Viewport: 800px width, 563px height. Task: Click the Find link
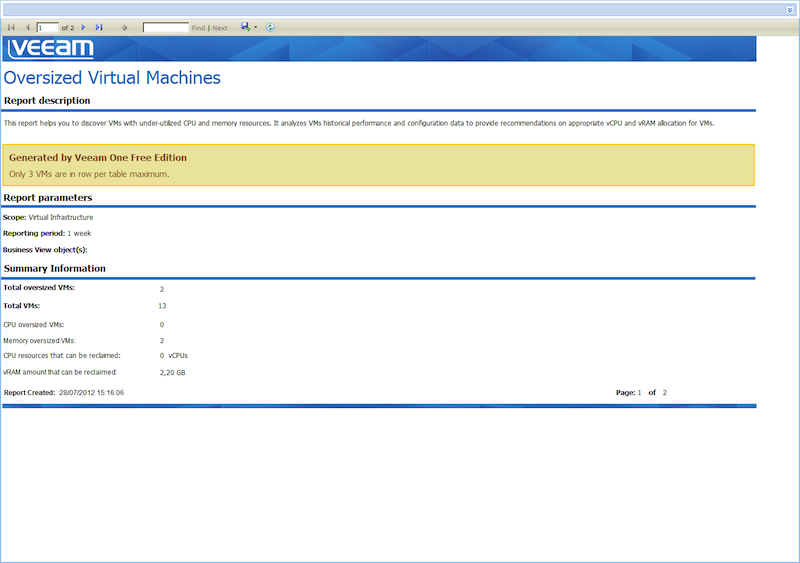coord(198,28)
